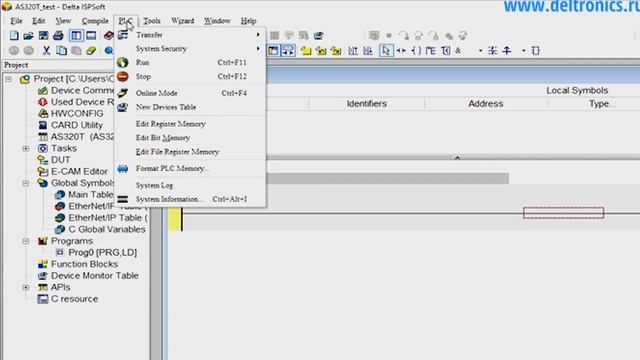Screen dimensions: 640x360
Task: Open the Compile menu
Action: 95,21
